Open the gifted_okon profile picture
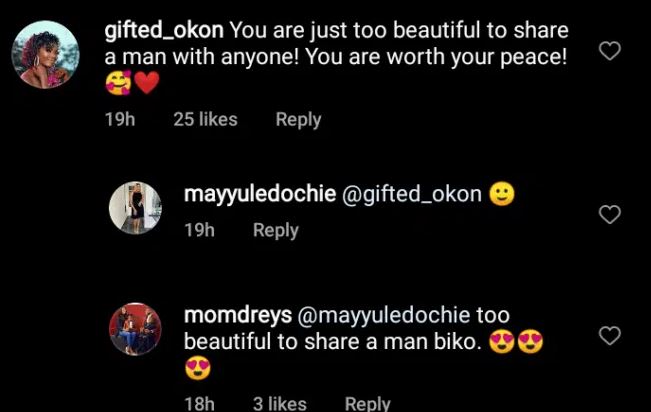Image resolution: width=651 pixels, height=412 pixels. pos(45,52)
